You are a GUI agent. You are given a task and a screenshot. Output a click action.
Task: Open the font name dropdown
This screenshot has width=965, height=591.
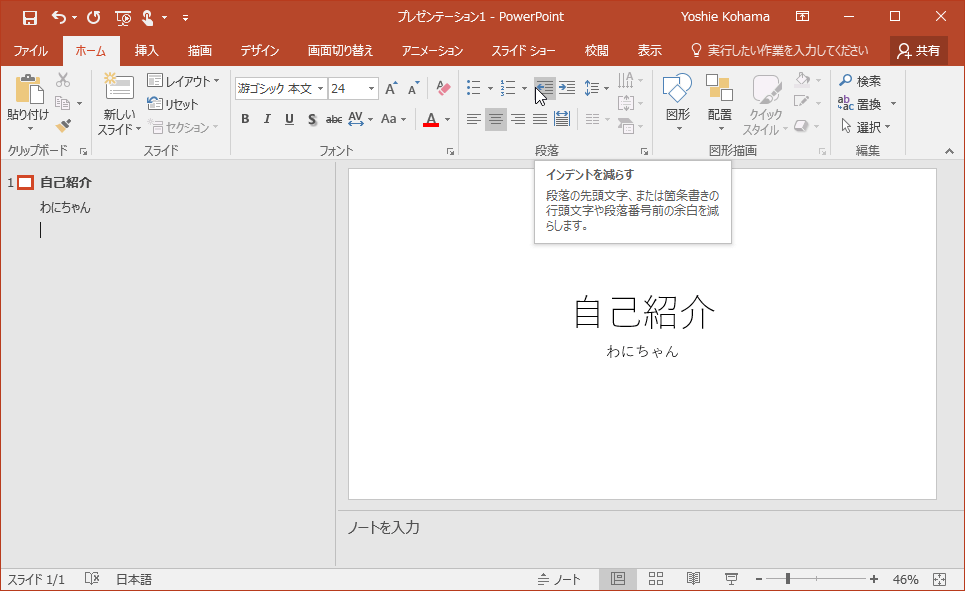click(x=320, y=89)
